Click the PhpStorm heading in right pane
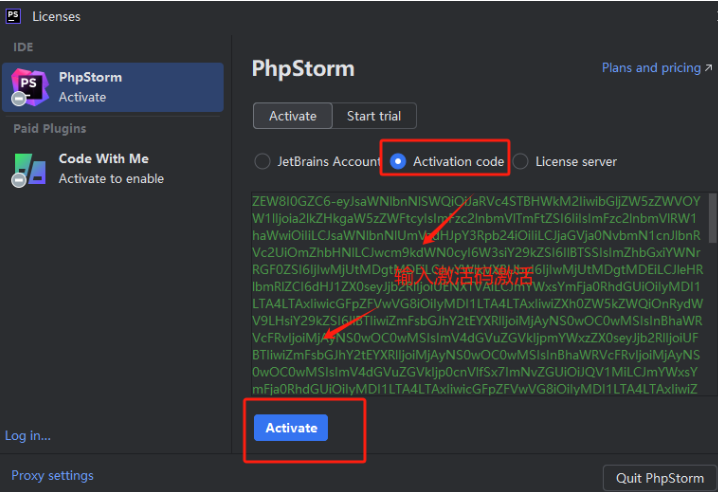This screenshot has width=718, height=492. coord(303,69)
